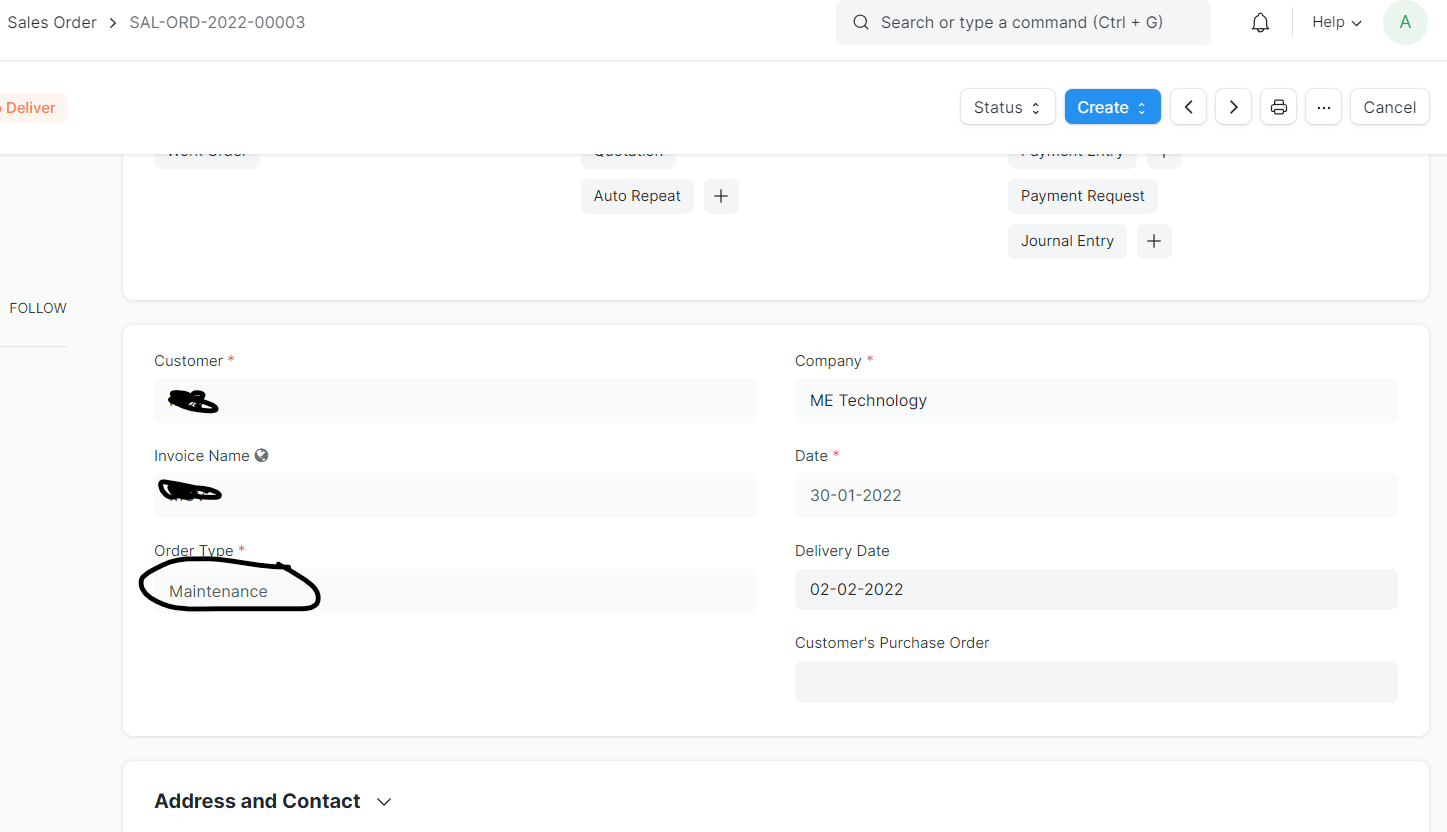Navigate to the previous document
This screenshot has height=832, width=1447.
[1188, 107]
